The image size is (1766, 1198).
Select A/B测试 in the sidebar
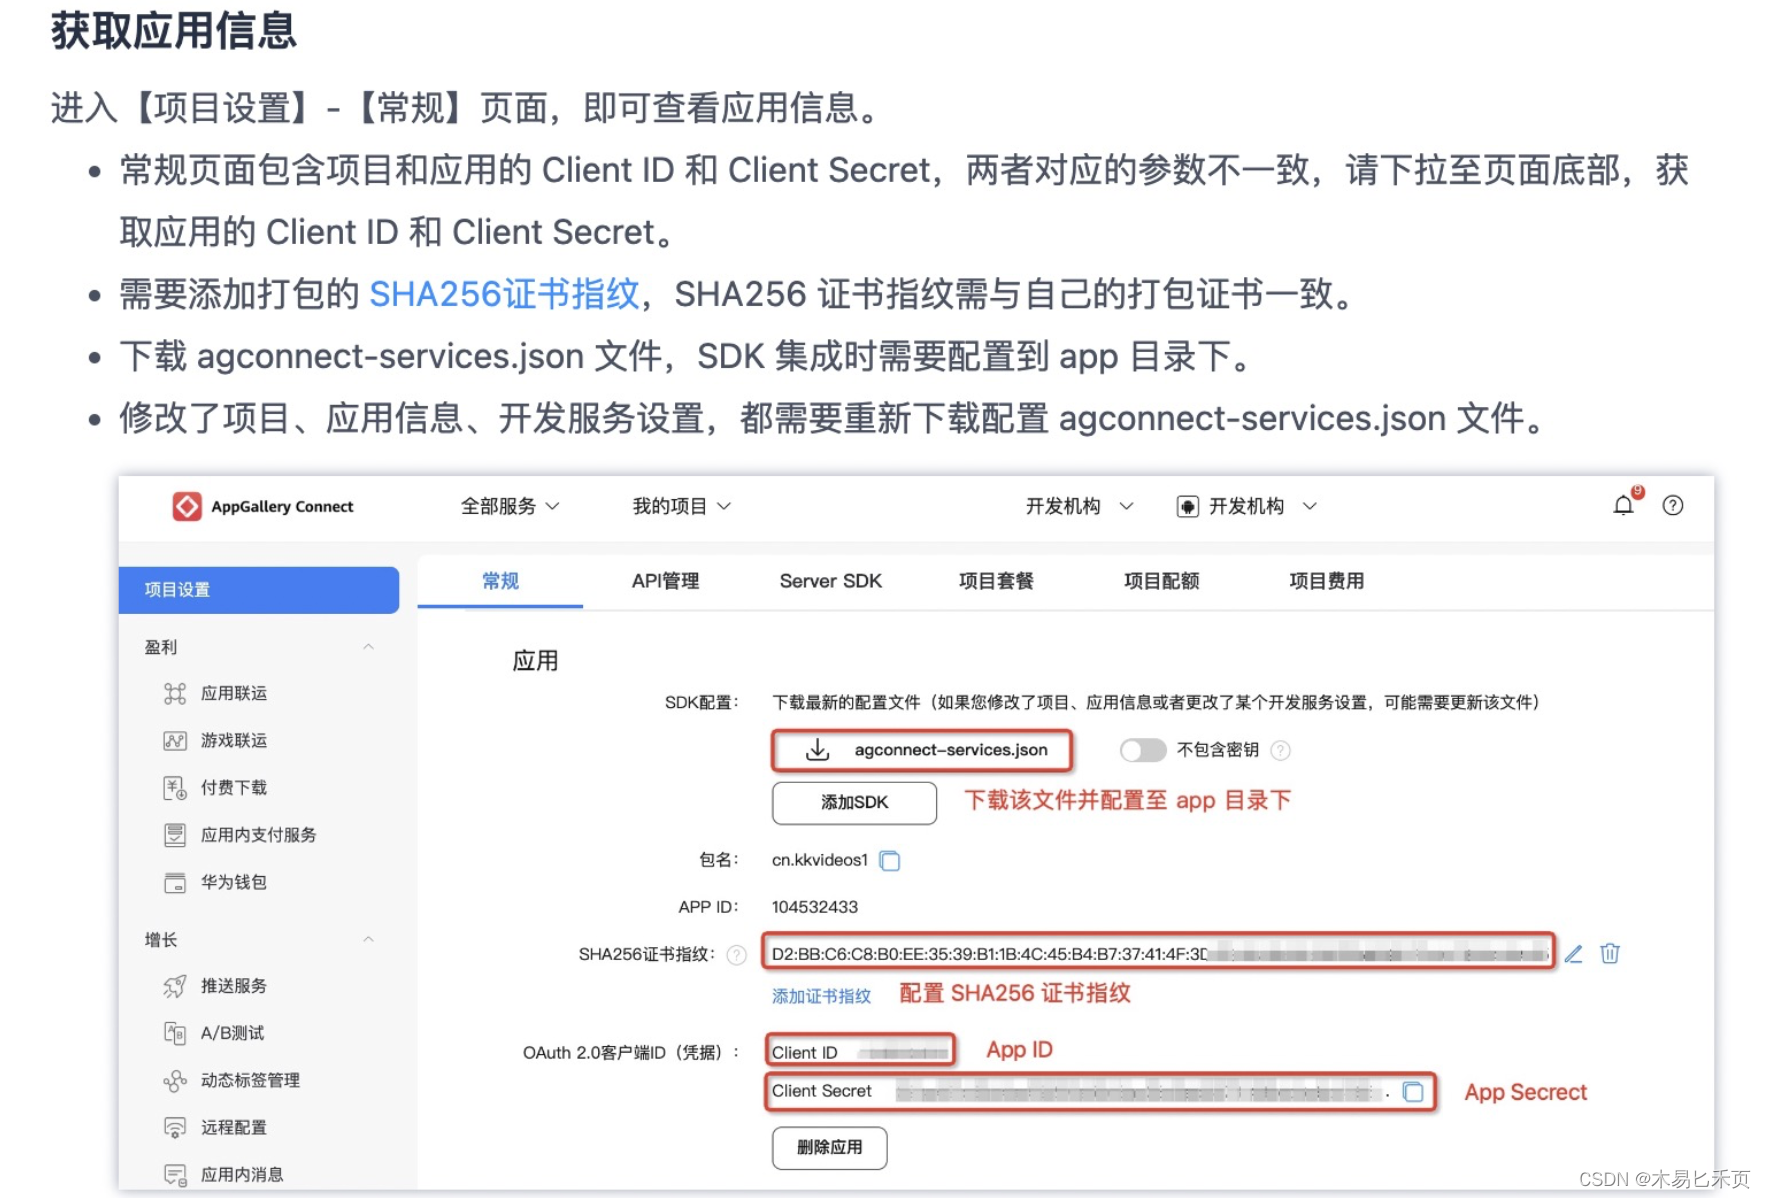coord(231,1033)
